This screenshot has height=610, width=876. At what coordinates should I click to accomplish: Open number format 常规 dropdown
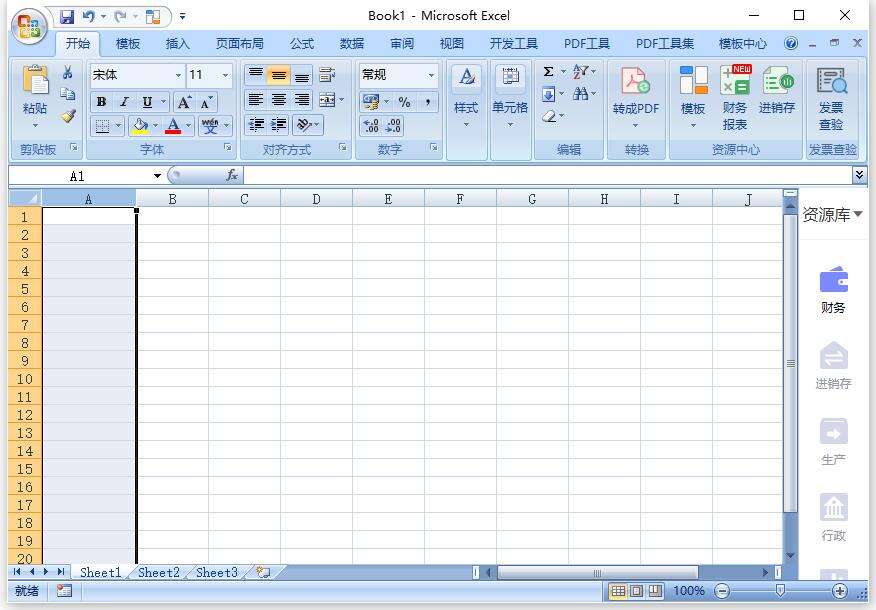click(431, 75)
